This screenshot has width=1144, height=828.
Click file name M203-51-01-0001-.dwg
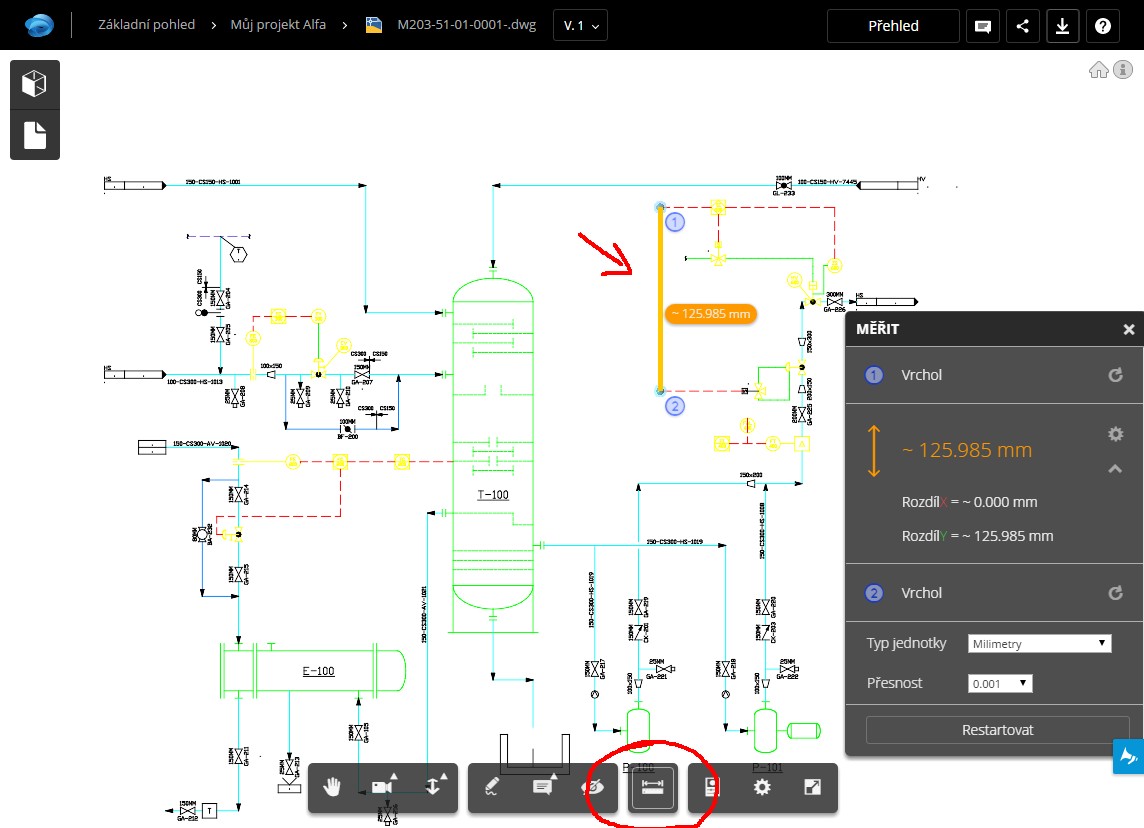tap(466, 25)
